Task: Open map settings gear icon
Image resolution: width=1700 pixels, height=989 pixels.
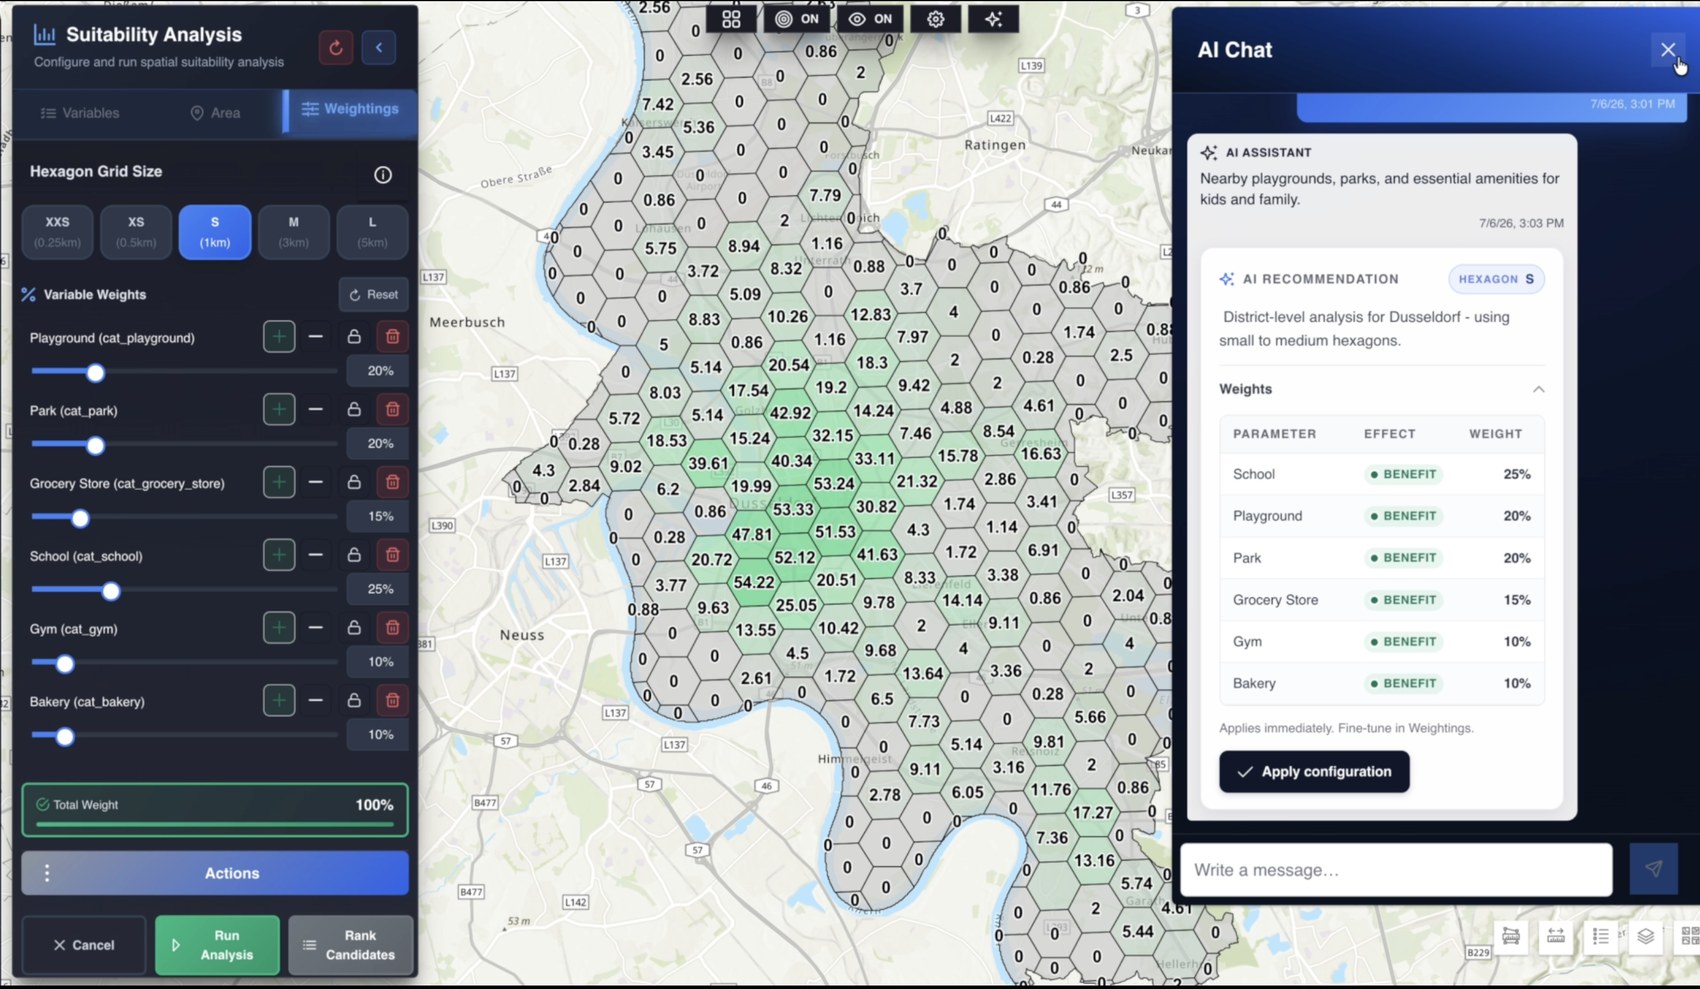Action: click(x=936, y=19)
